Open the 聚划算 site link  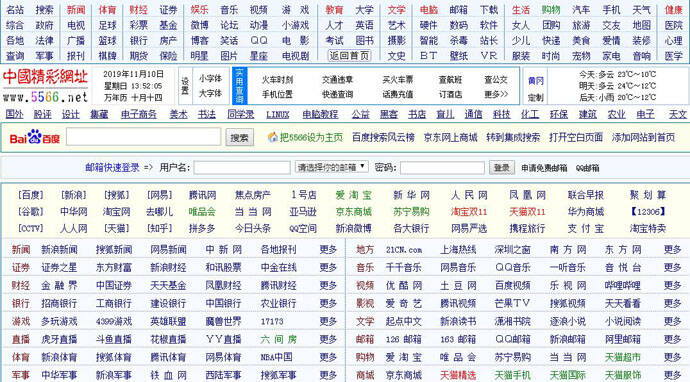pos(647,195)
